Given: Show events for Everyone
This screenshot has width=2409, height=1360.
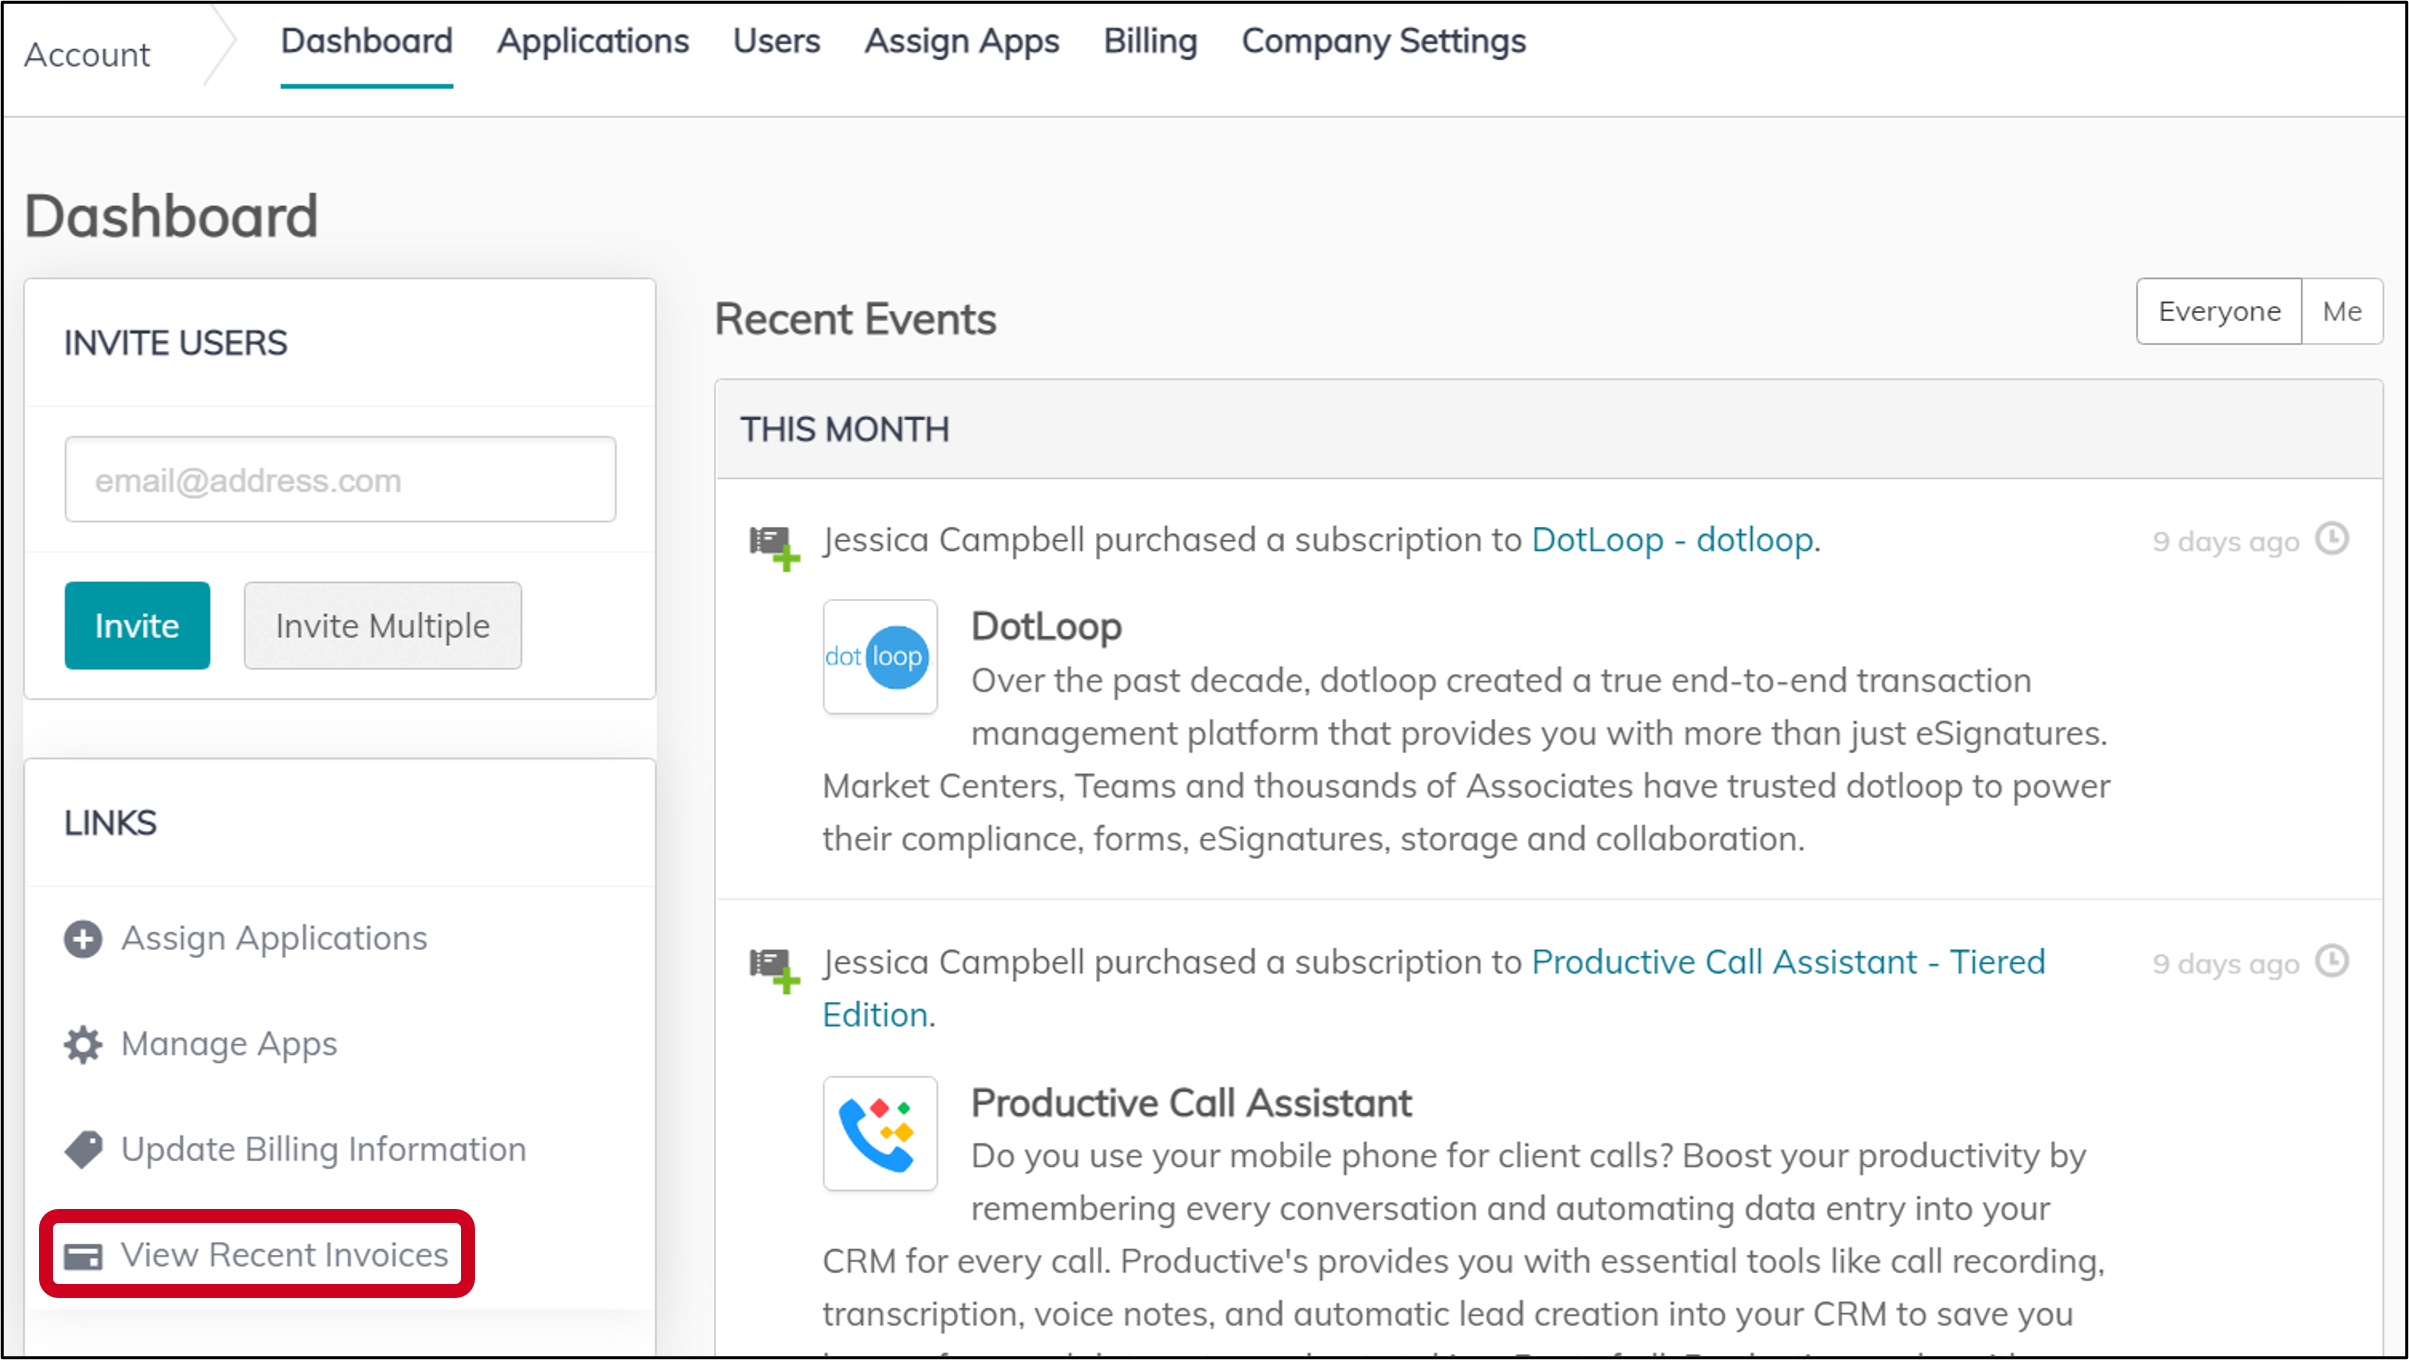Looking at the screenshot, I should (2219, 312).
